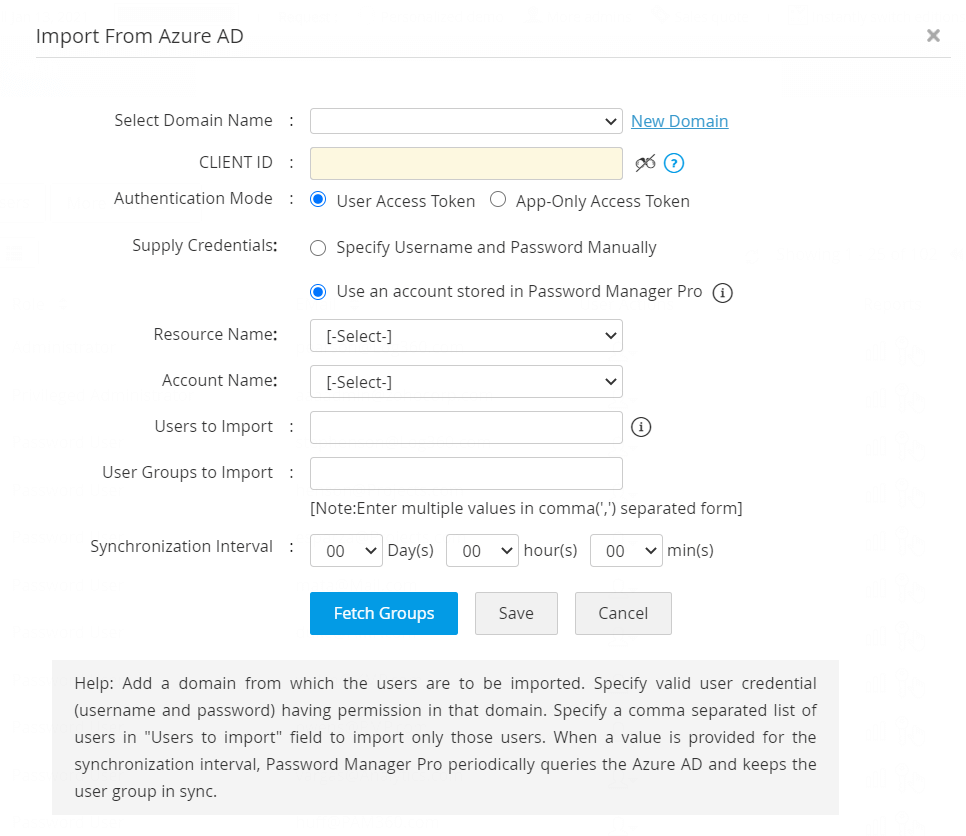Close the Import From Azure AD dialog
Screen dimensions: 966x836
933,36
